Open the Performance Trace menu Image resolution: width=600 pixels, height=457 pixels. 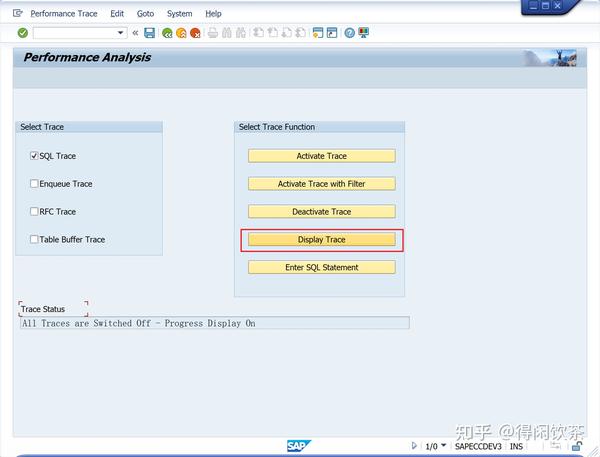pos(64,14)
